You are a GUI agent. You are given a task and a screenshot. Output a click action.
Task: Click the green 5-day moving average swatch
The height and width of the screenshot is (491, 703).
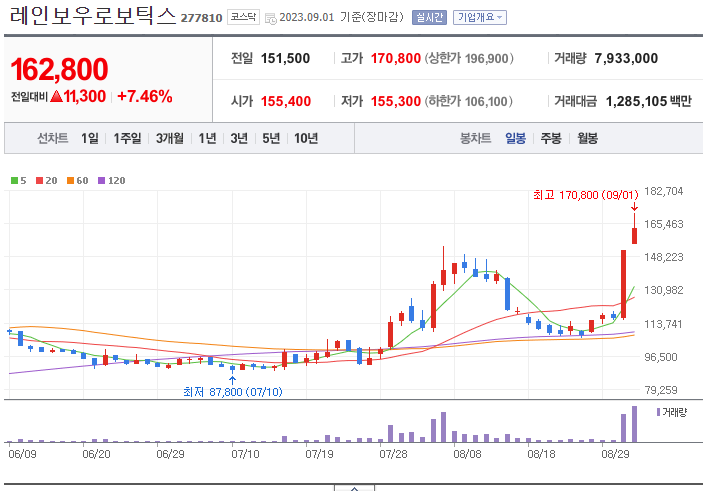click(x=14, y=181)
